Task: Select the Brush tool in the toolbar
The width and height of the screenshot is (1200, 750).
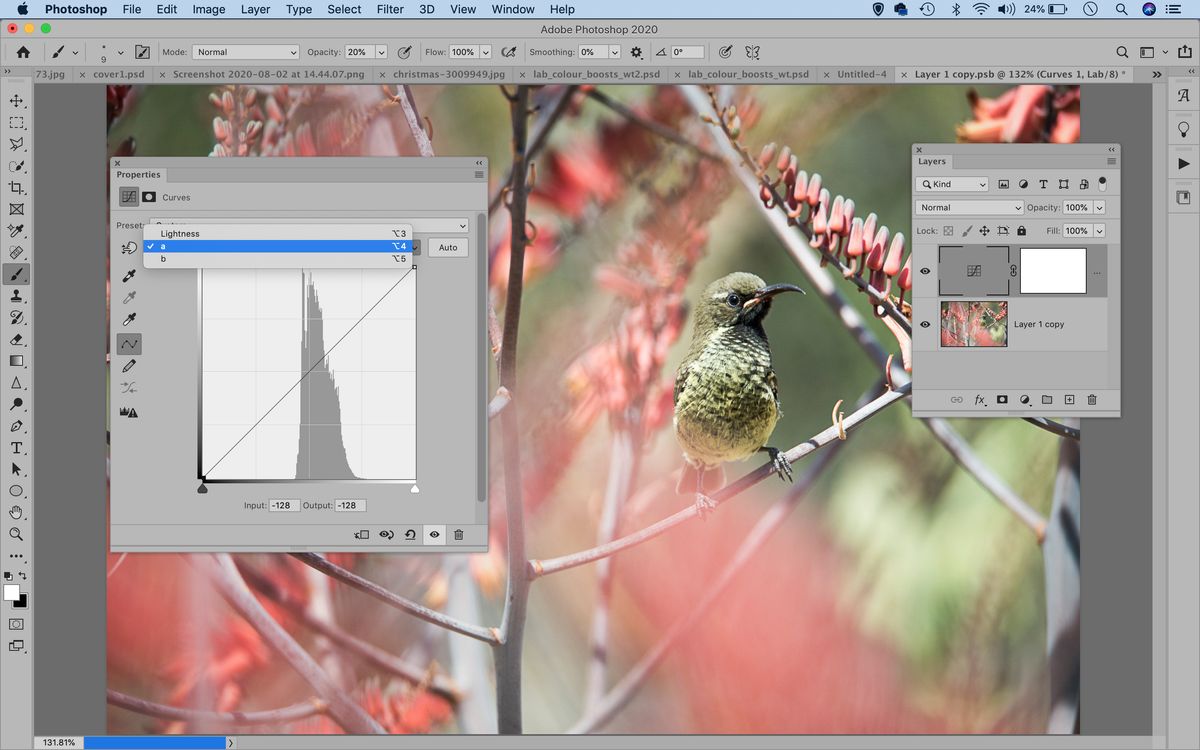Action: 15,273
